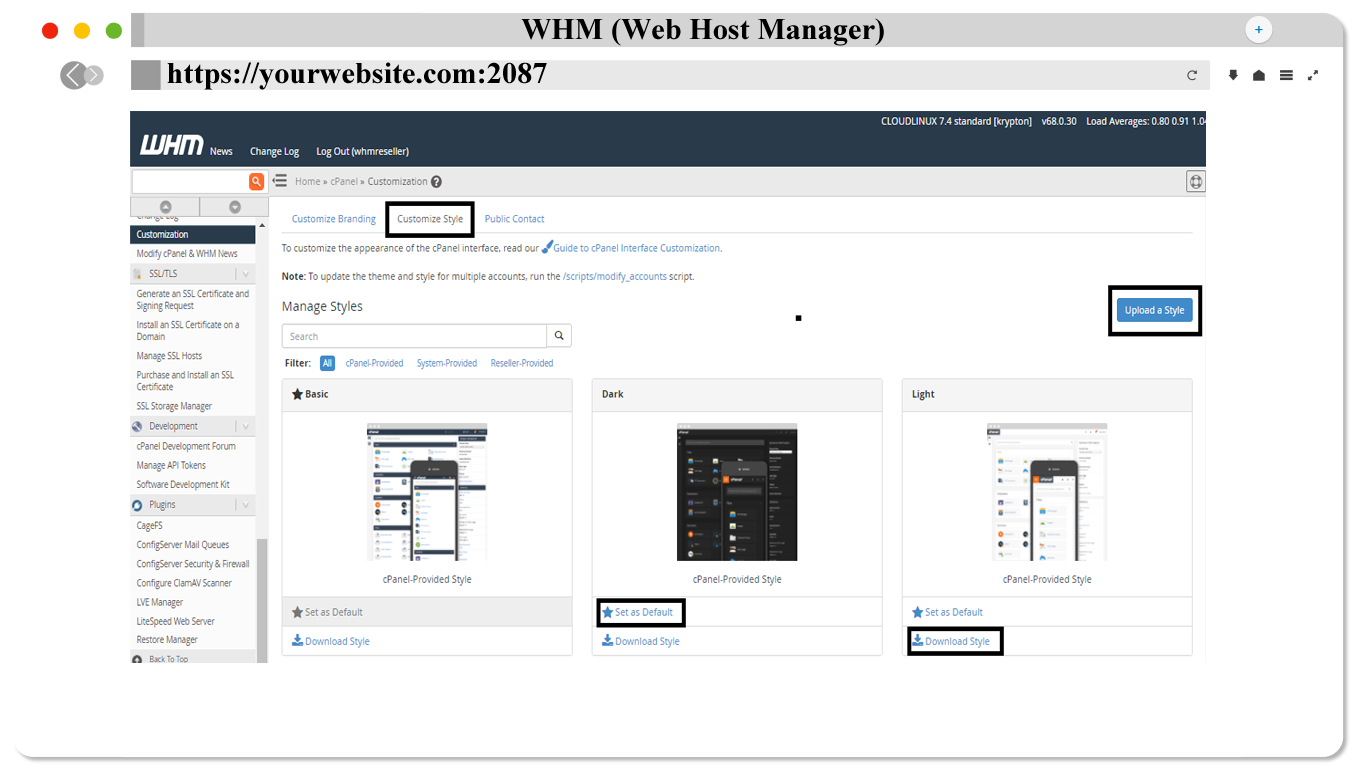Reload the page with the refresh icon
Image resolution: width=1362 pixels, height=769 pixels.
[x=1192, y=75]
